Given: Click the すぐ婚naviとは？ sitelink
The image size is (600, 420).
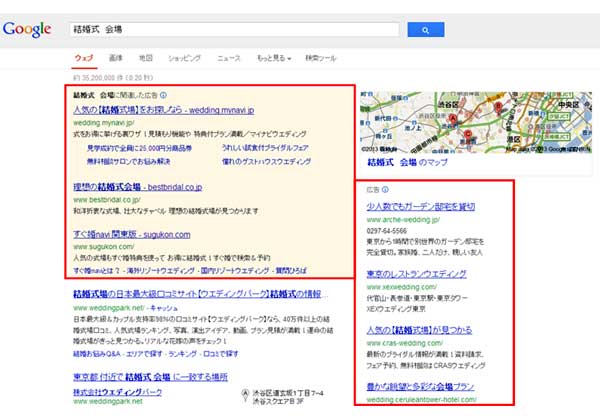Looking at the screenshot, I should pos(96,271).
